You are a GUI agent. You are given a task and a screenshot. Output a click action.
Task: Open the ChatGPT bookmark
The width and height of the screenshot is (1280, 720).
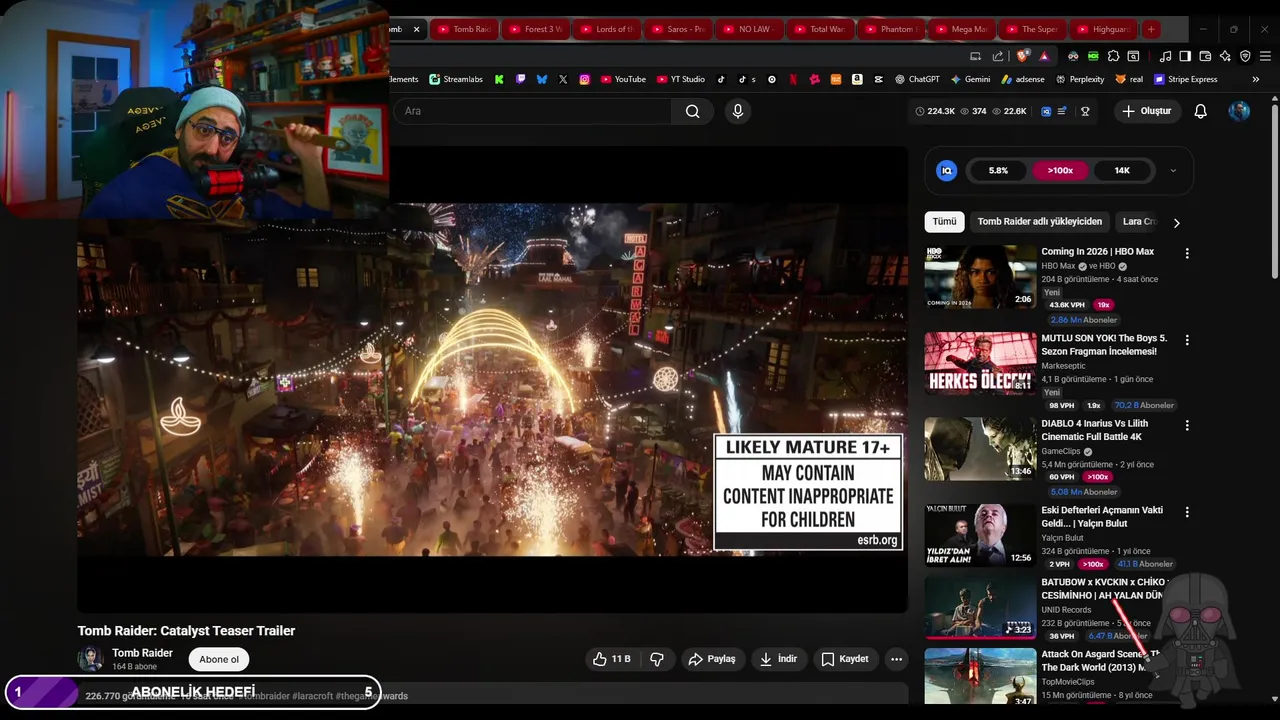click(917, 79)
